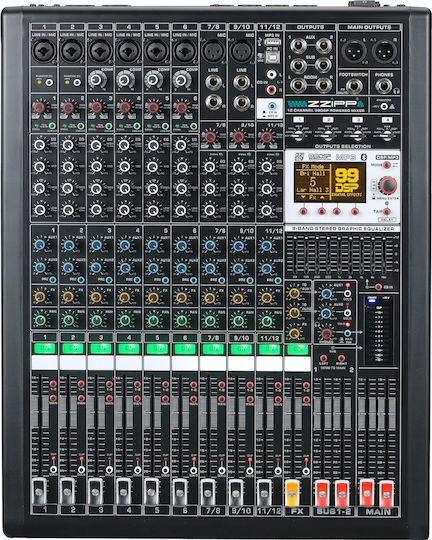Click SUB to main RIGHT button
The width and height of the screenshot is (432, 540).
pyautogui.click(x=341, y=358)
